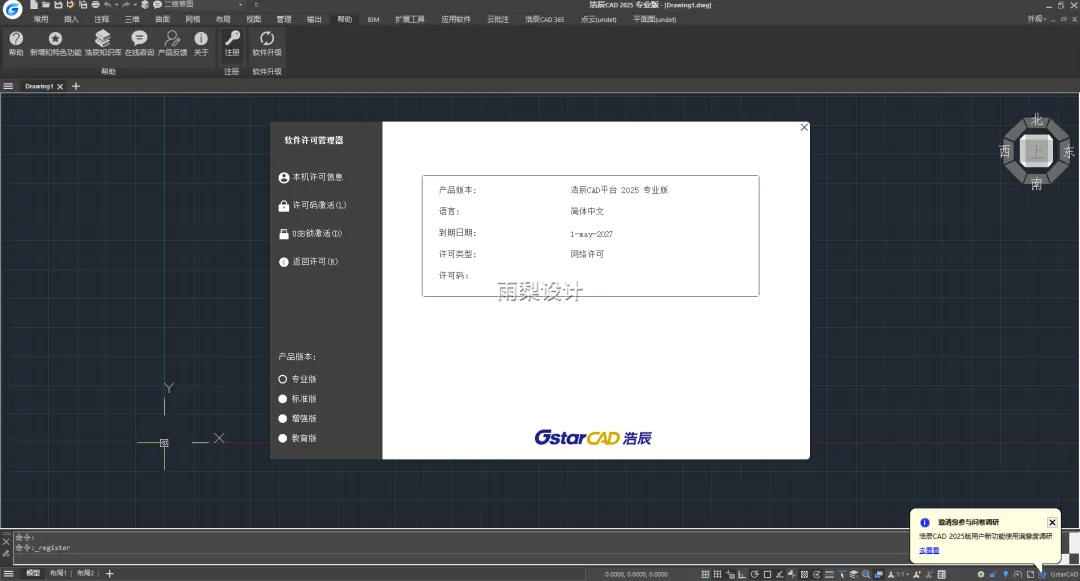Add a new layout with plus button
Image resolution: width=1080 pixels, height=581 pixels.
click(110, 573)
